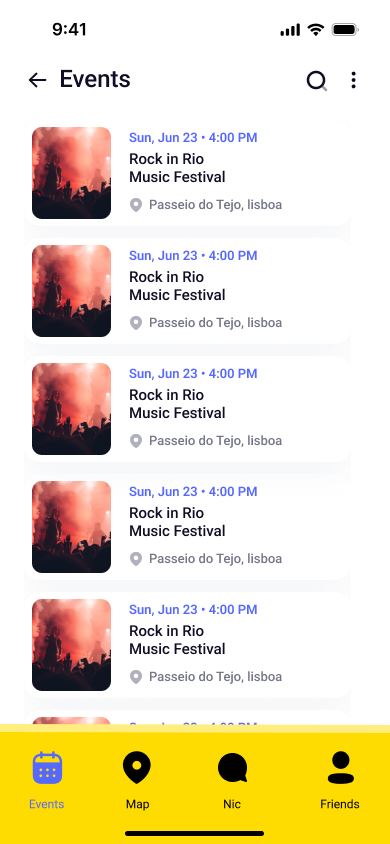Switch to the Map pin tab
Viewport: 390px width, 844px height.
point(137,767)
